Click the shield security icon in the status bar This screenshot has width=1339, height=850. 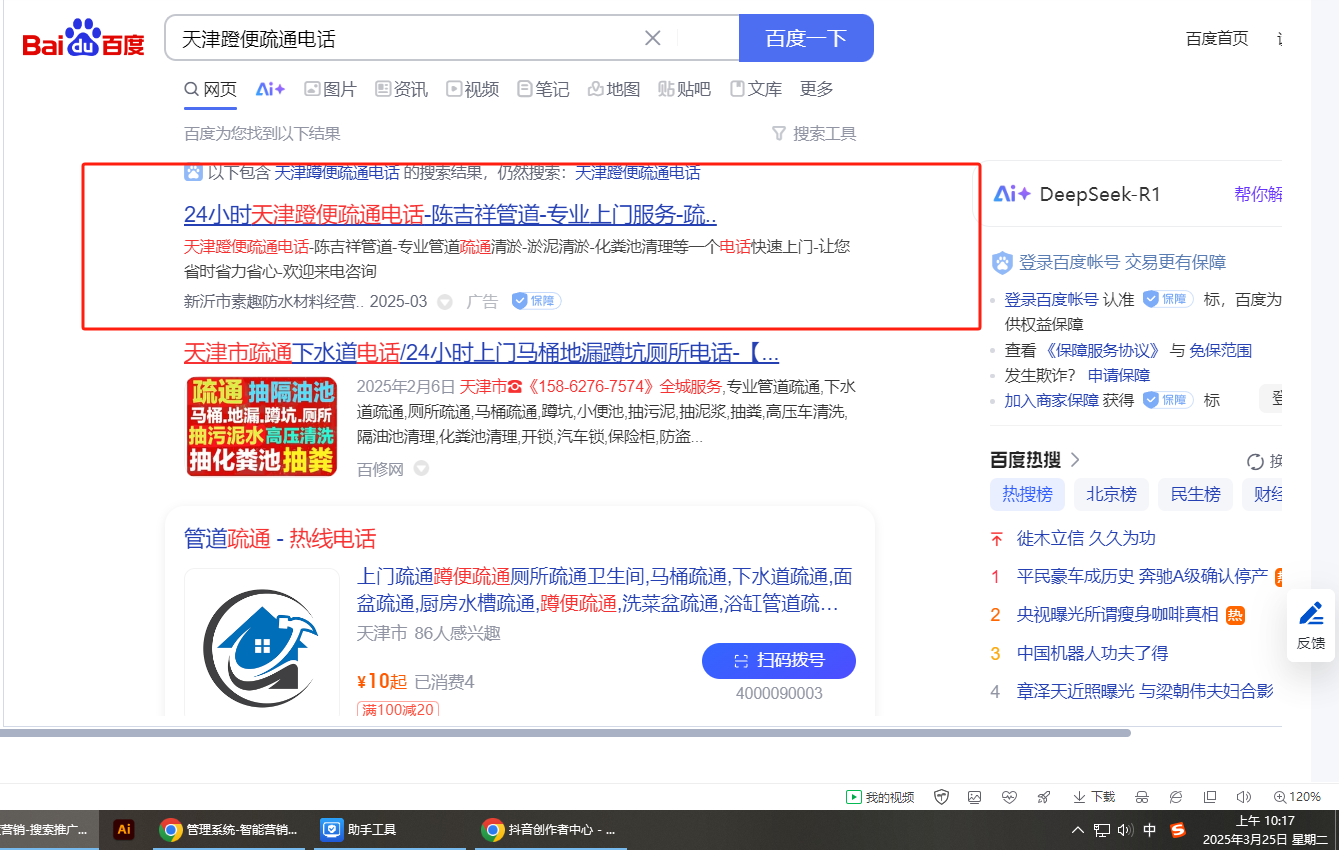coord(941,797)
